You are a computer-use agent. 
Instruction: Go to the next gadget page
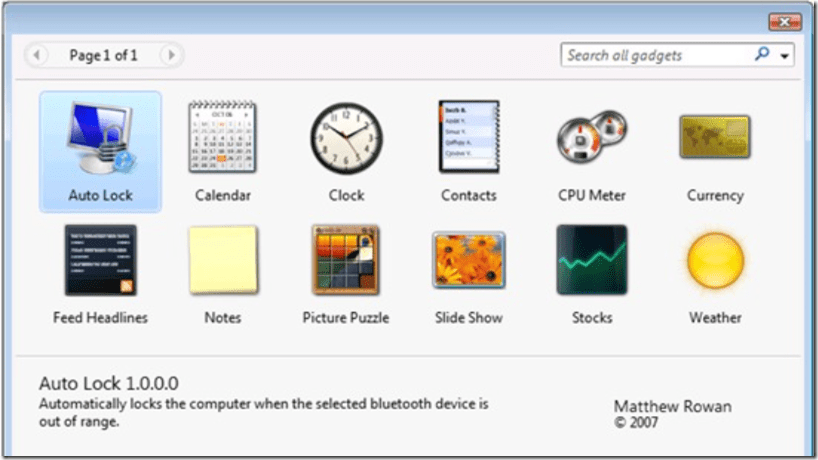(171, 55)
